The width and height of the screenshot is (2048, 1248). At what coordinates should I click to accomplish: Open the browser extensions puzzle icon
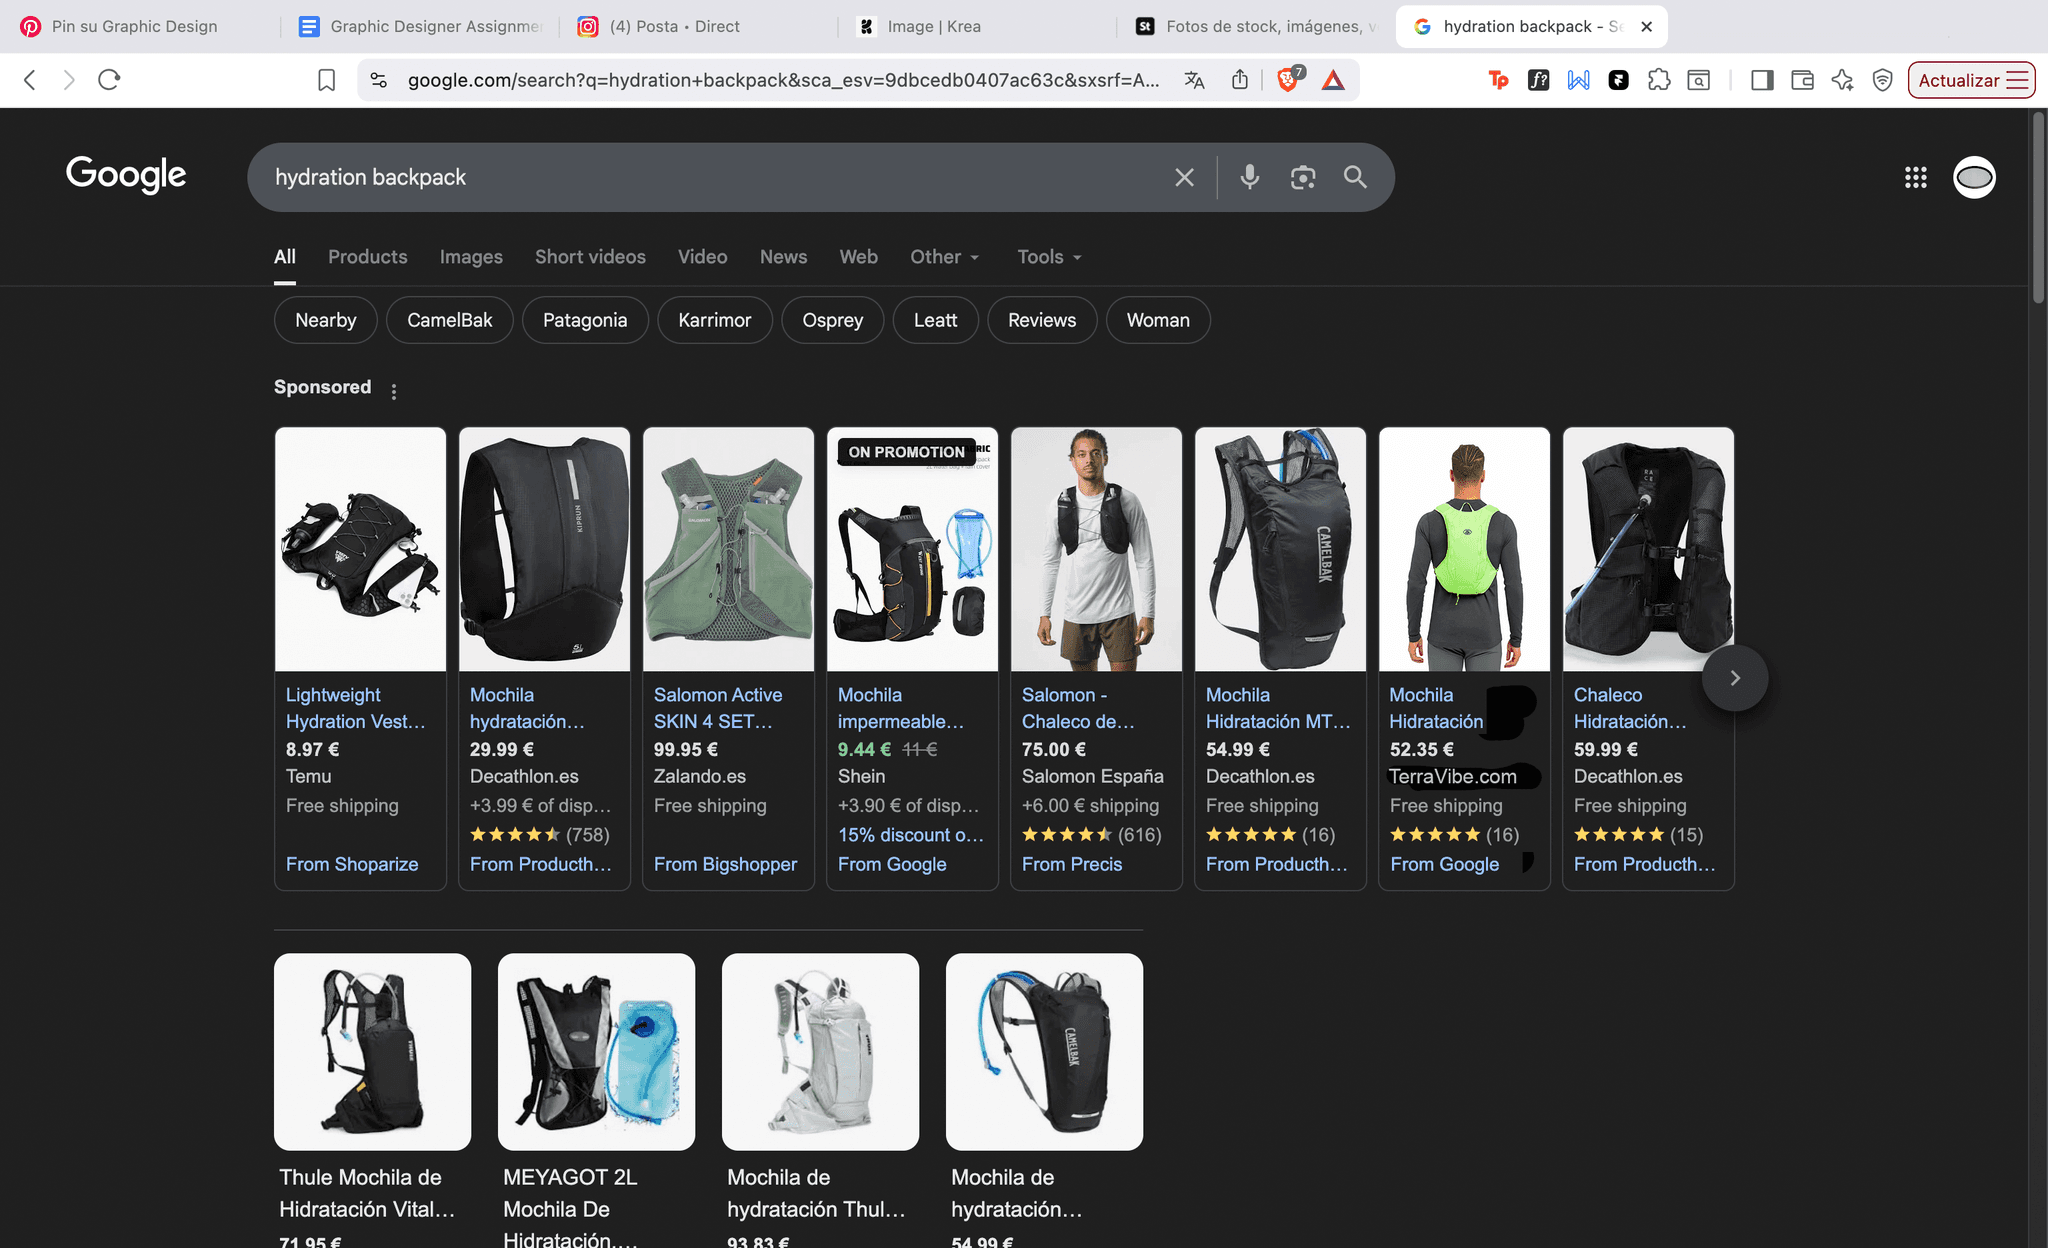click(x=1658, y=80)
